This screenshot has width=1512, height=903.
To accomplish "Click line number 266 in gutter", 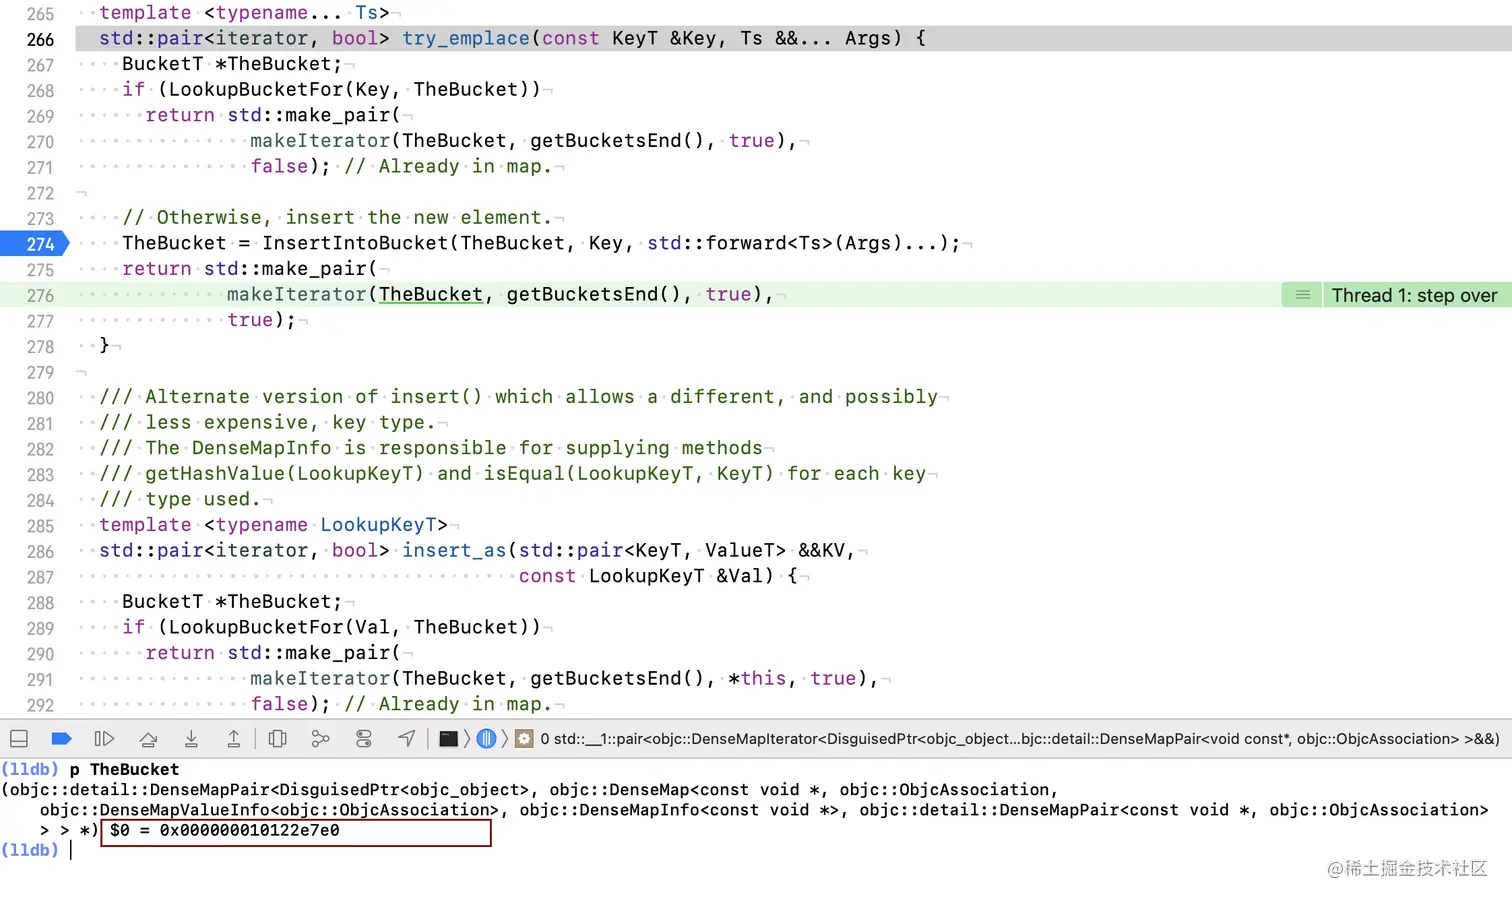I will pyautogui.click(x=40, y=39).
